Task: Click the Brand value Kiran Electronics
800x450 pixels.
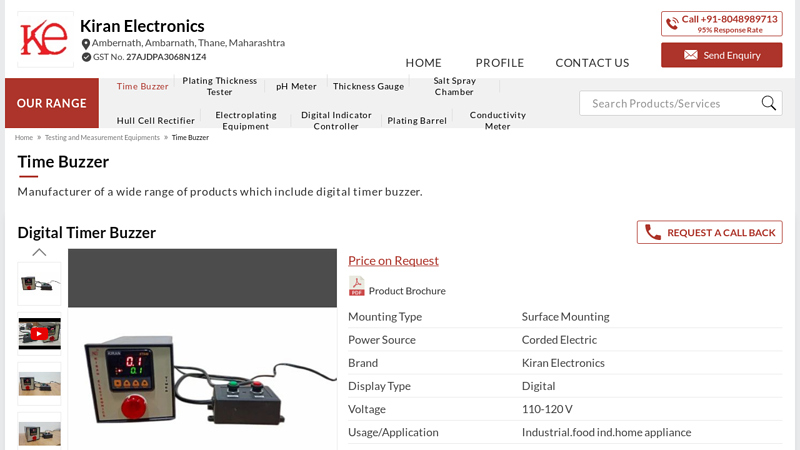Action: (563, 363)
